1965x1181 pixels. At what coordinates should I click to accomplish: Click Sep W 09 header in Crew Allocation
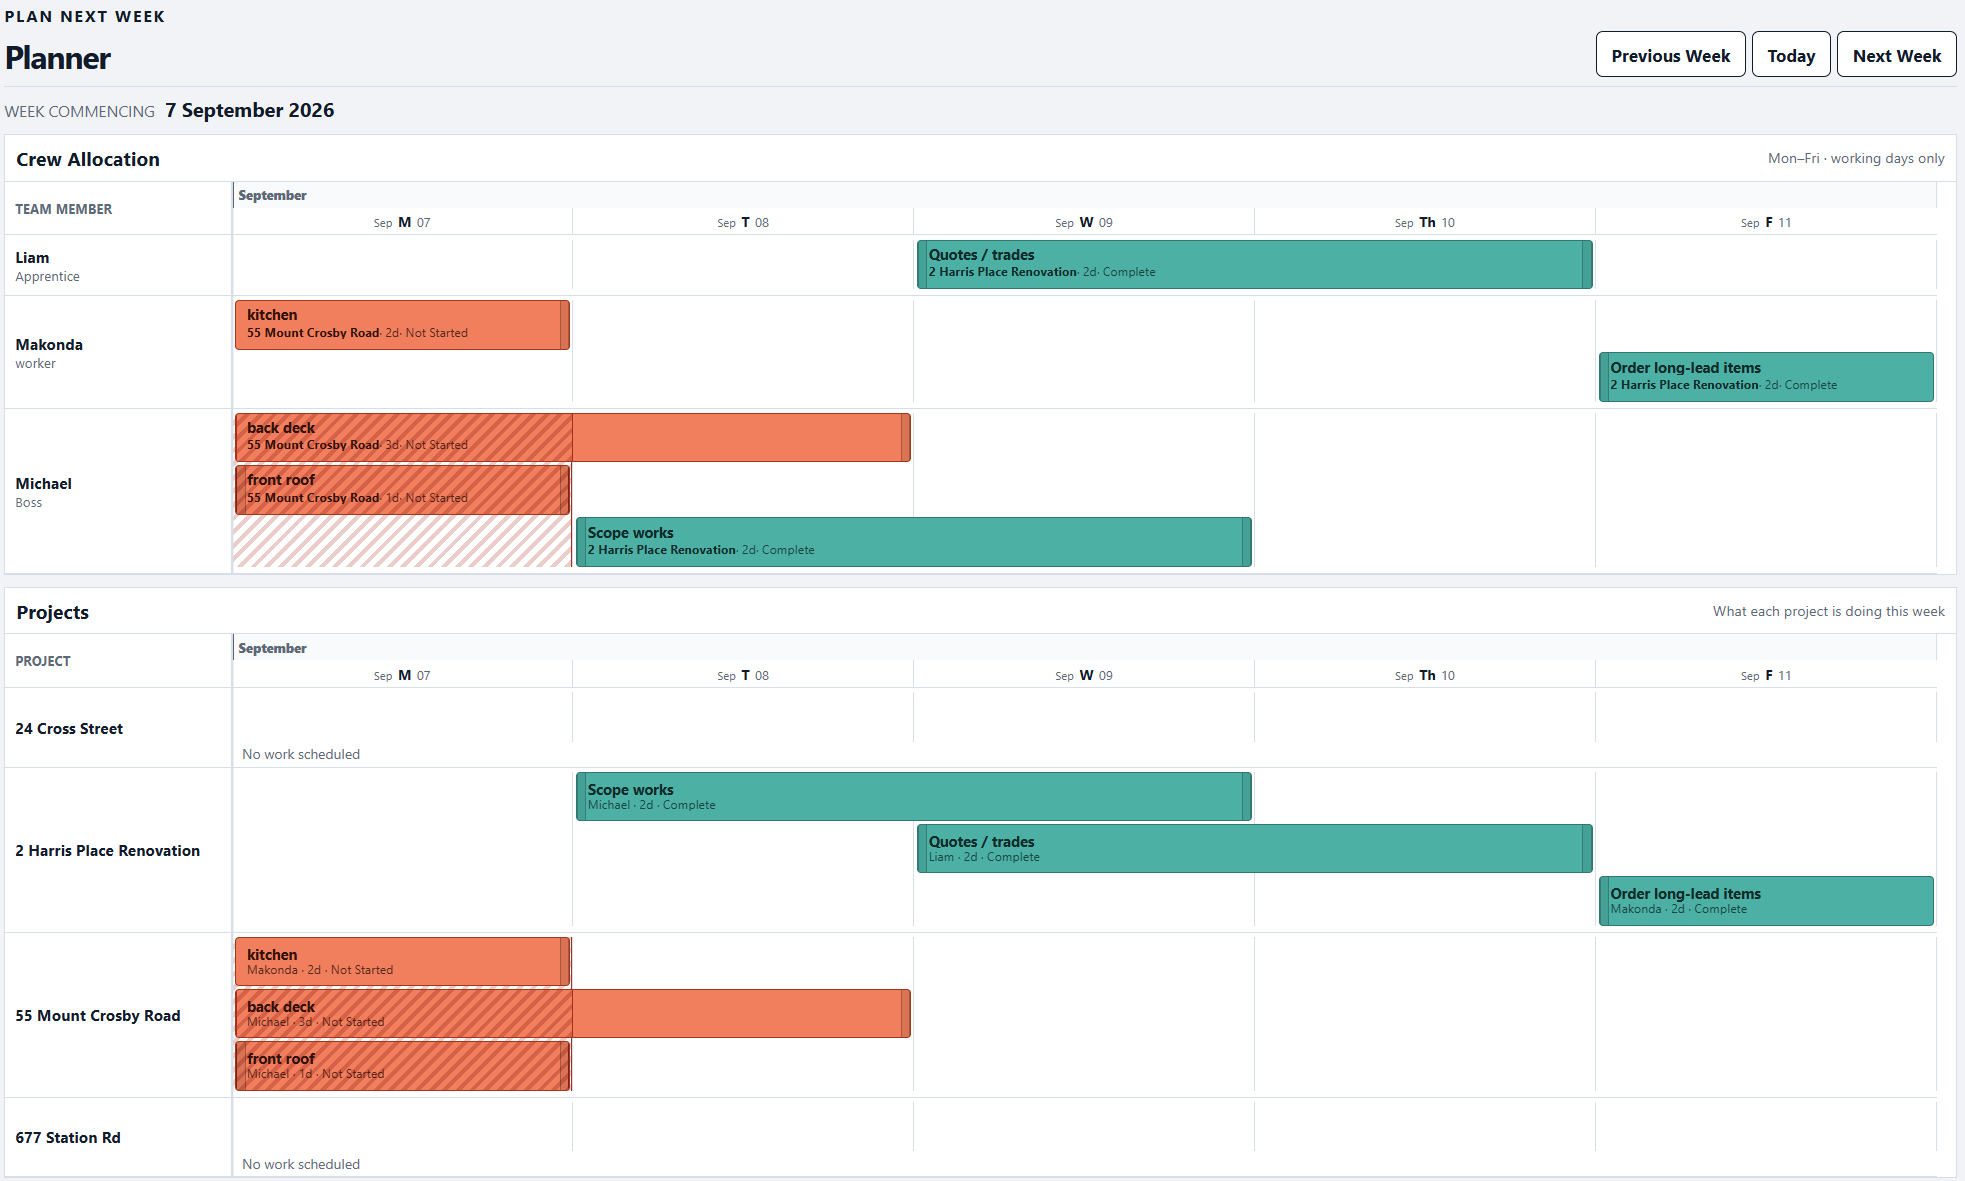point(1084,222)
